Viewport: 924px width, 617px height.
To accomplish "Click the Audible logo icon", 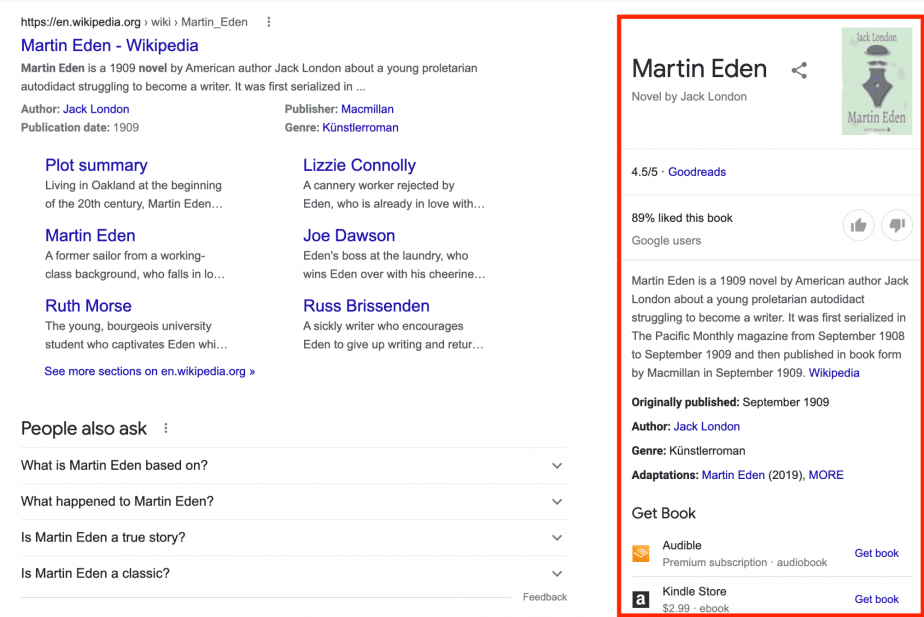I will [x=641, y=553].
